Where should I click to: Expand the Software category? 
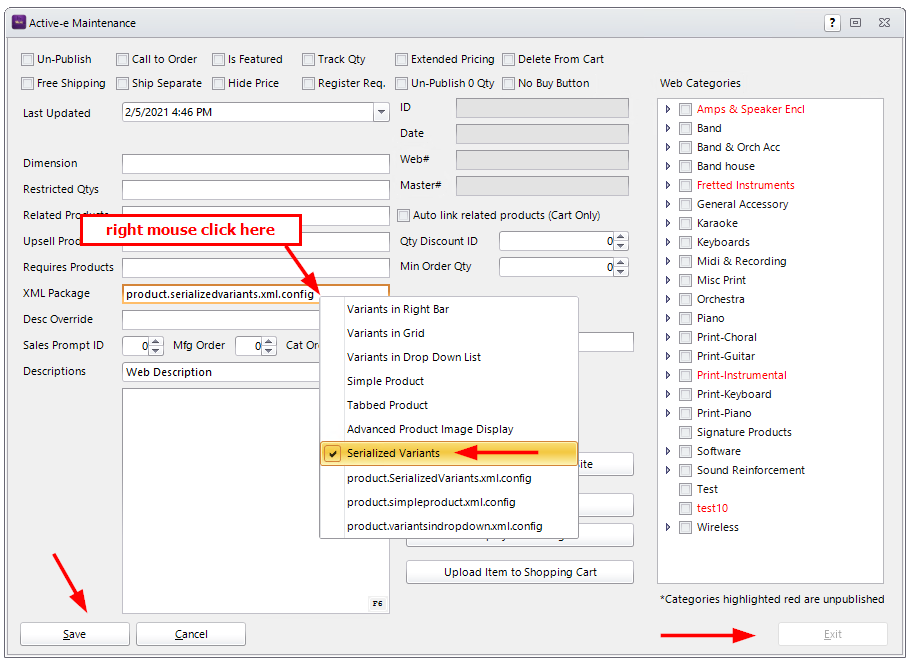(668, 451)
